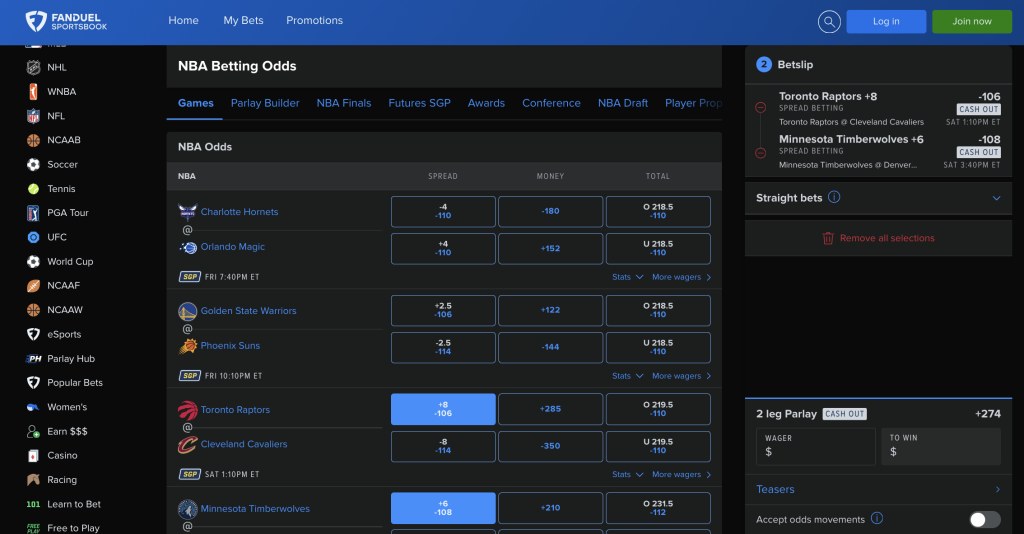
Task: Click the eSports shield icon
Action: point(33,334)
